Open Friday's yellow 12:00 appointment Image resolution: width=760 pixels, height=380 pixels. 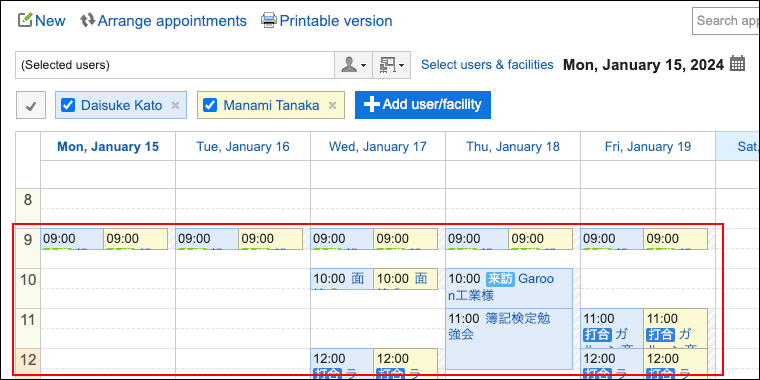pyautogui.click(x=675, y=364)
